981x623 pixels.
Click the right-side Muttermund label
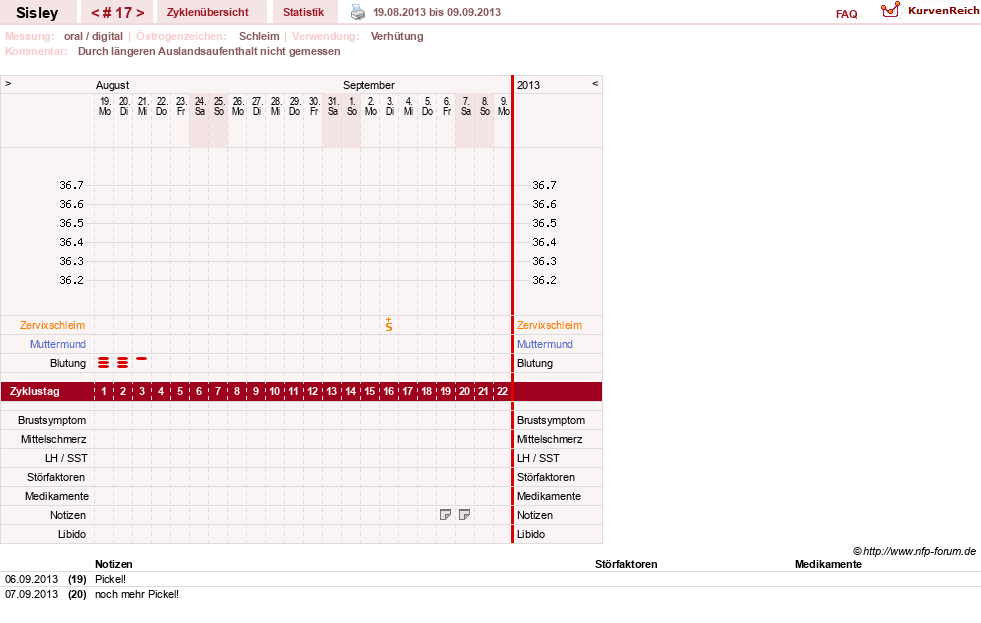[545, 344]
